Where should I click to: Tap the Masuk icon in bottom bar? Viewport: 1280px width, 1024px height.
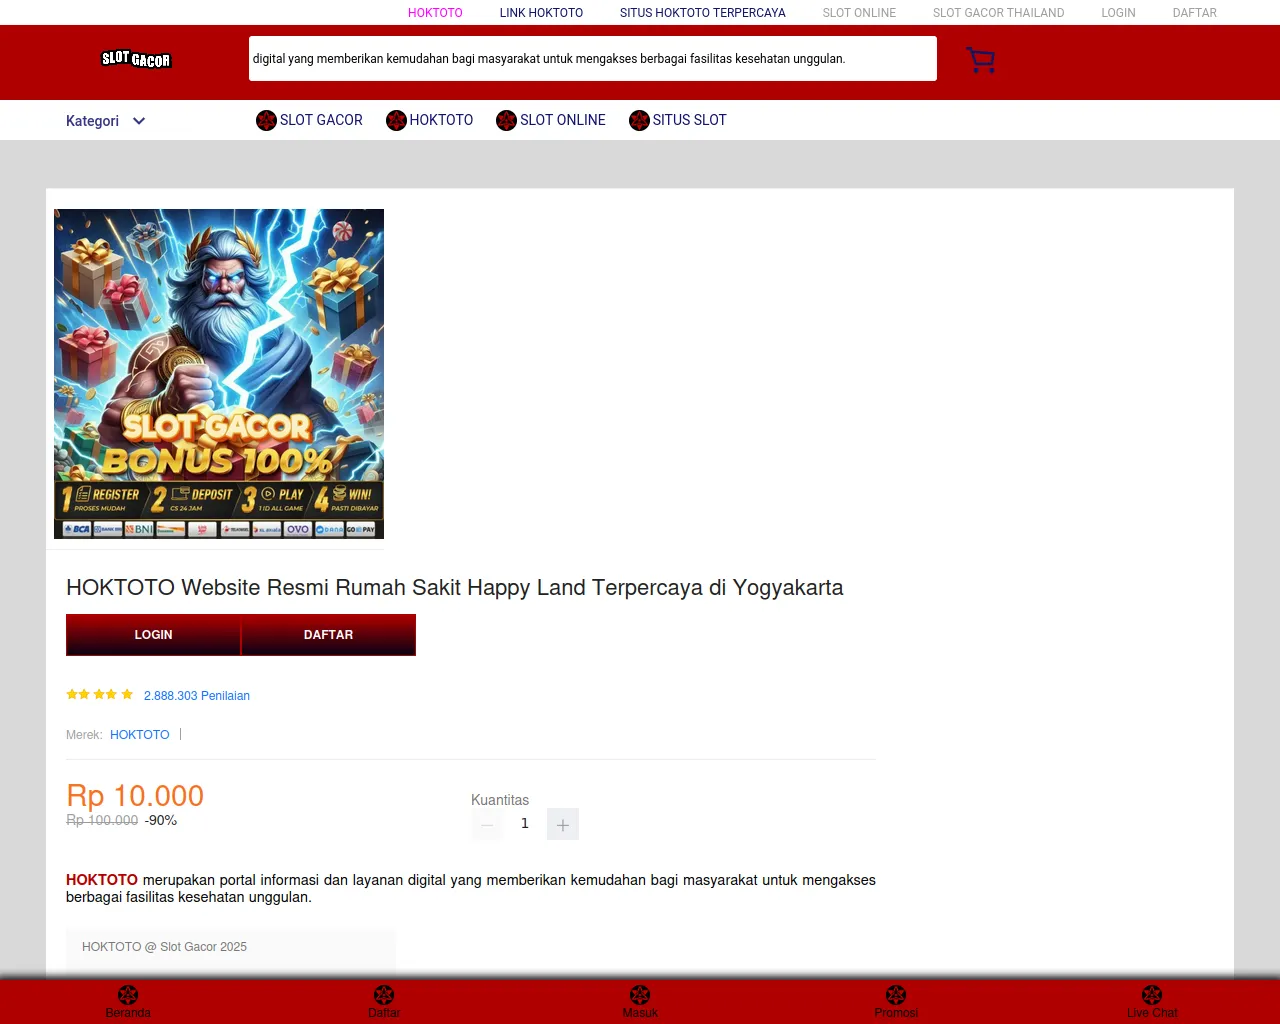pos(640,995)
